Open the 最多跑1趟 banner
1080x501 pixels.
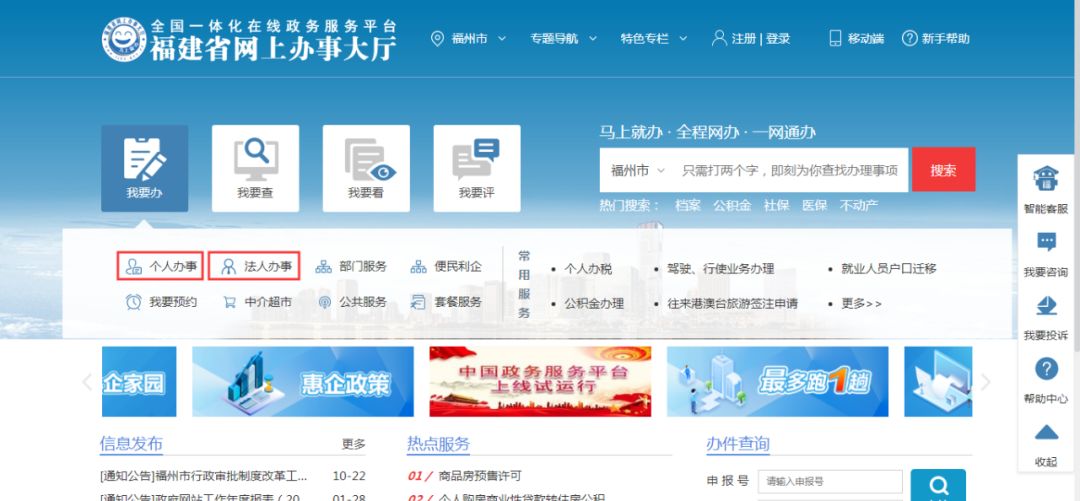(778, 382)
